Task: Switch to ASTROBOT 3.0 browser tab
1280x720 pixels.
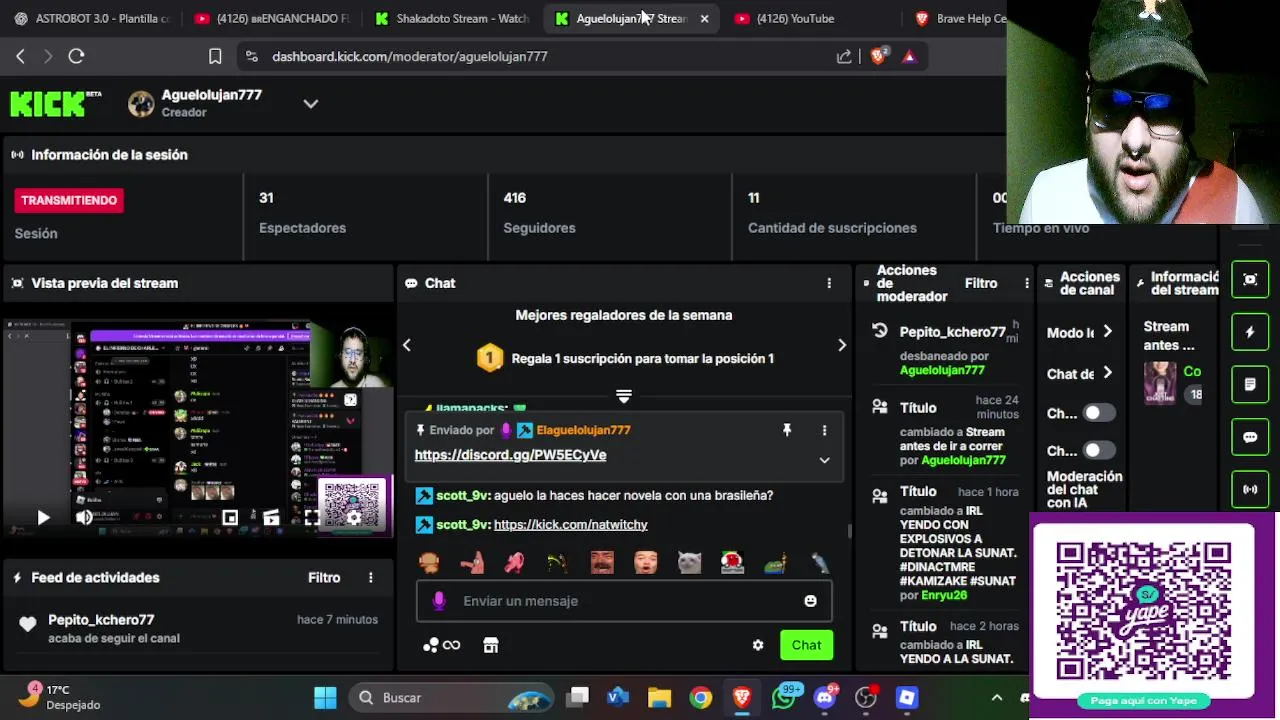Action: [x=92, y=18]
